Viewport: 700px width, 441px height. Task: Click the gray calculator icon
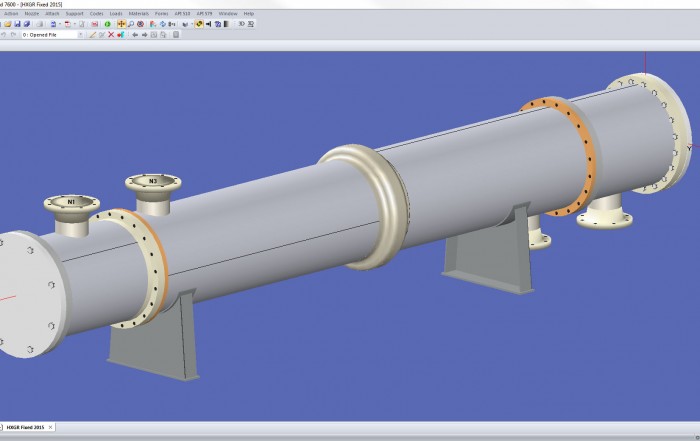point(176,35)
